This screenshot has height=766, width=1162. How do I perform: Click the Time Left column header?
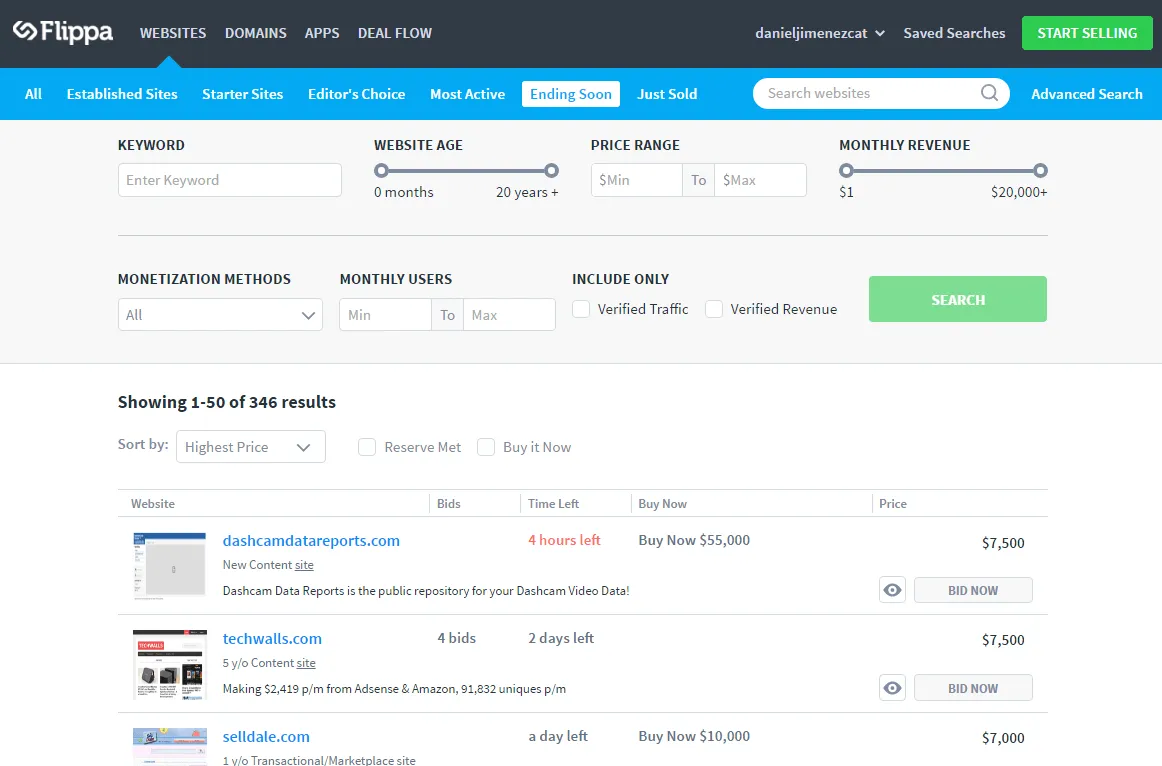[x=554, y=504]
